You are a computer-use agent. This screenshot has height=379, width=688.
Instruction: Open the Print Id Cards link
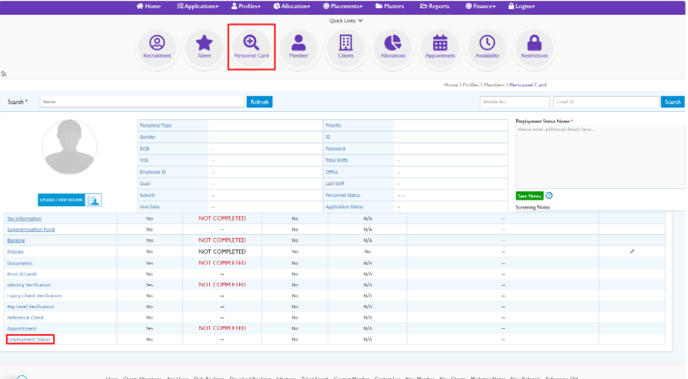point(22,274)
